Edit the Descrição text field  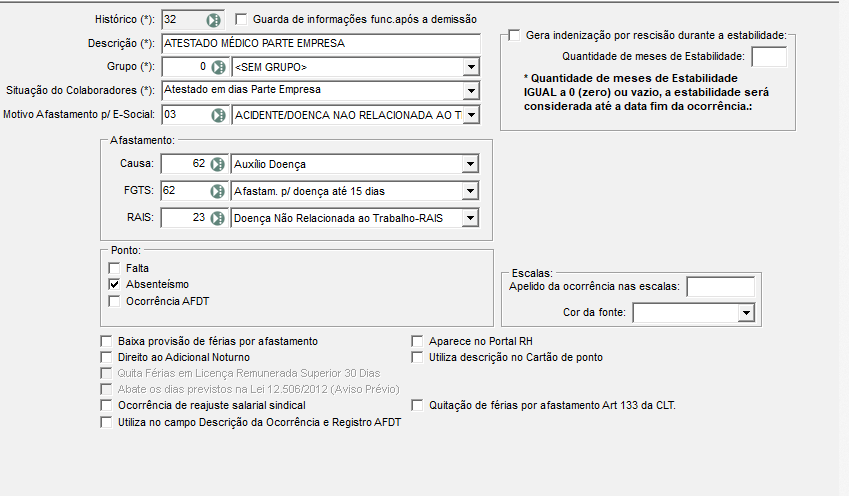click(321, 43)
